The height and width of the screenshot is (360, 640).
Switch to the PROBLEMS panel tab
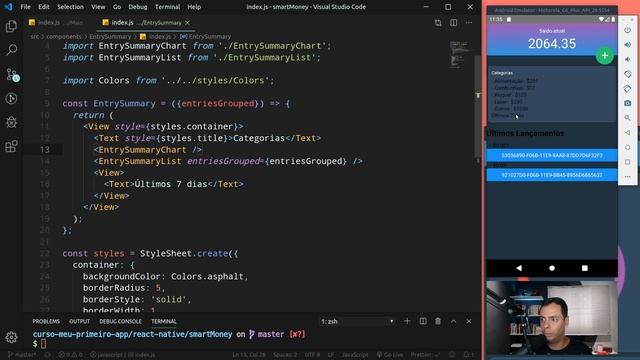pyautogui.click(x=46, y=322)
